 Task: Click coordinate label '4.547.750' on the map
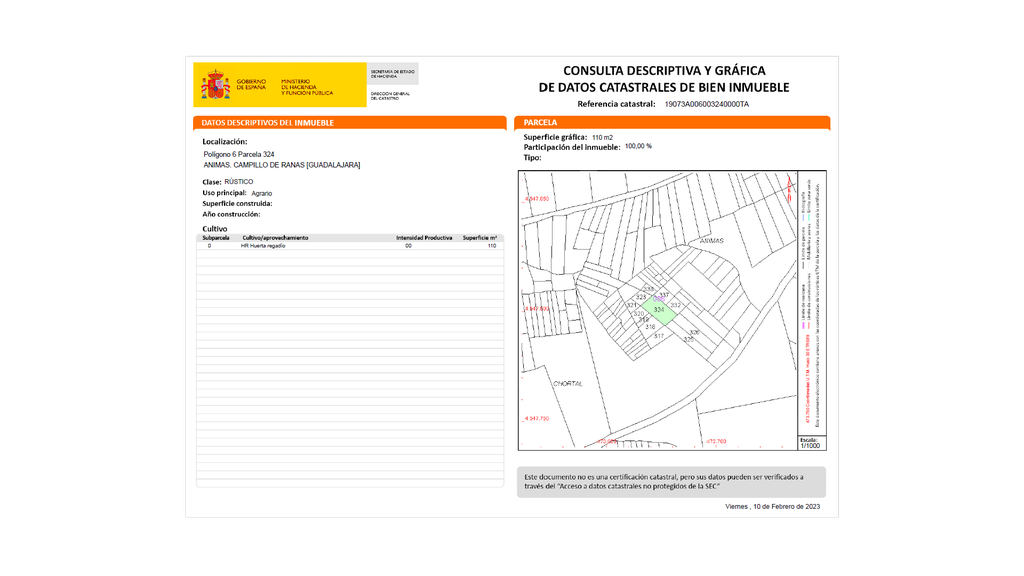pos(536,418)
